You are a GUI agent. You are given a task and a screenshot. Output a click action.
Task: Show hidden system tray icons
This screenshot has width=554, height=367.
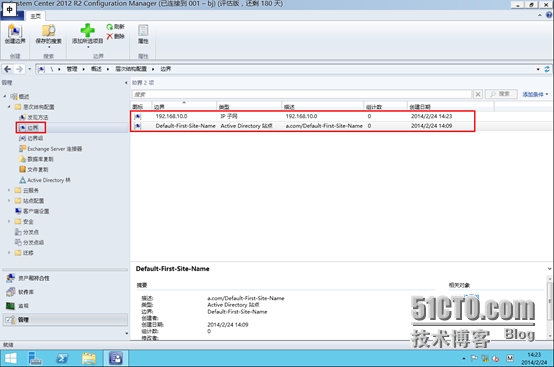[464, 359]
